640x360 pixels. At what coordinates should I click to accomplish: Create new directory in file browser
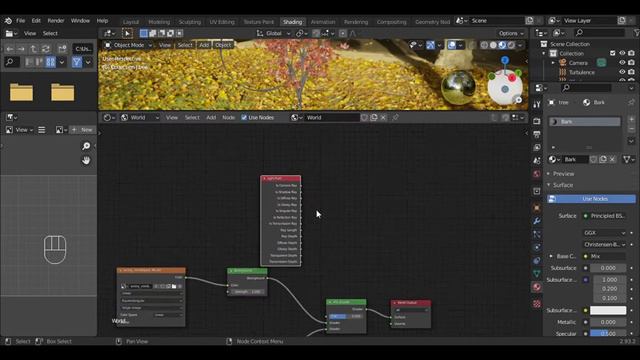(62, 49)
